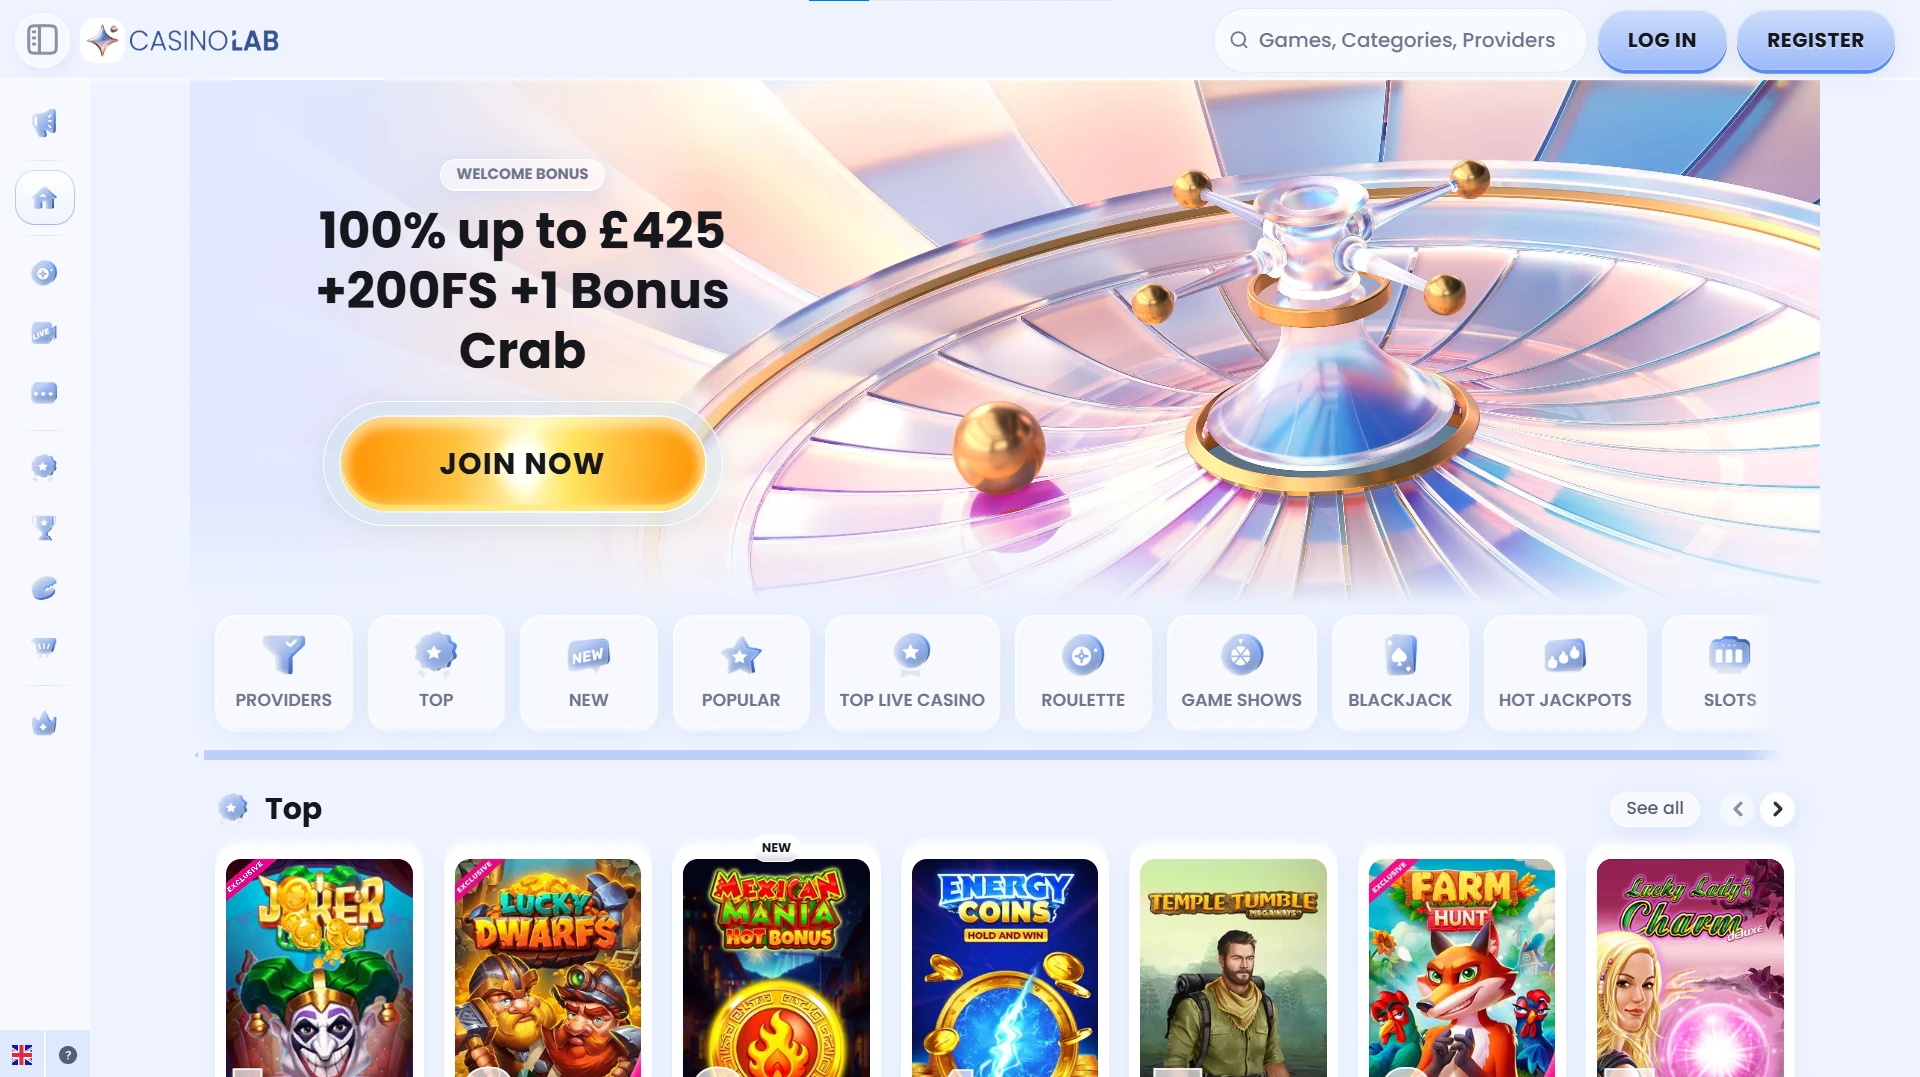The height and width of the screenshot is (1077, 1920).
Task: Toggle the sidebar panel collapse icon
Action: pyautogui.click(x=42, y=40)
